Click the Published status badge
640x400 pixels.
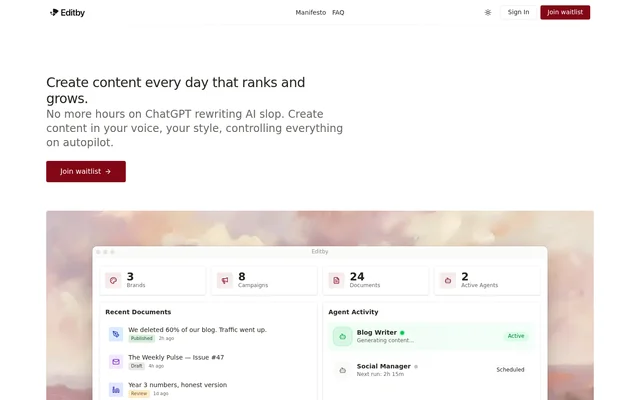point(142,338)
